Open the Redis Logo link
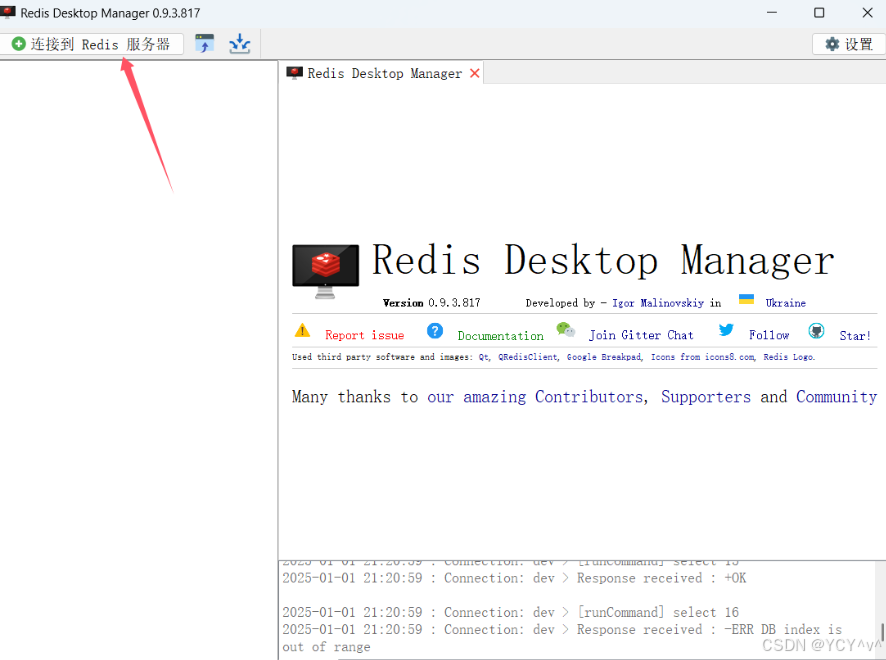This screenshot has height=660, width=886. 789,357
